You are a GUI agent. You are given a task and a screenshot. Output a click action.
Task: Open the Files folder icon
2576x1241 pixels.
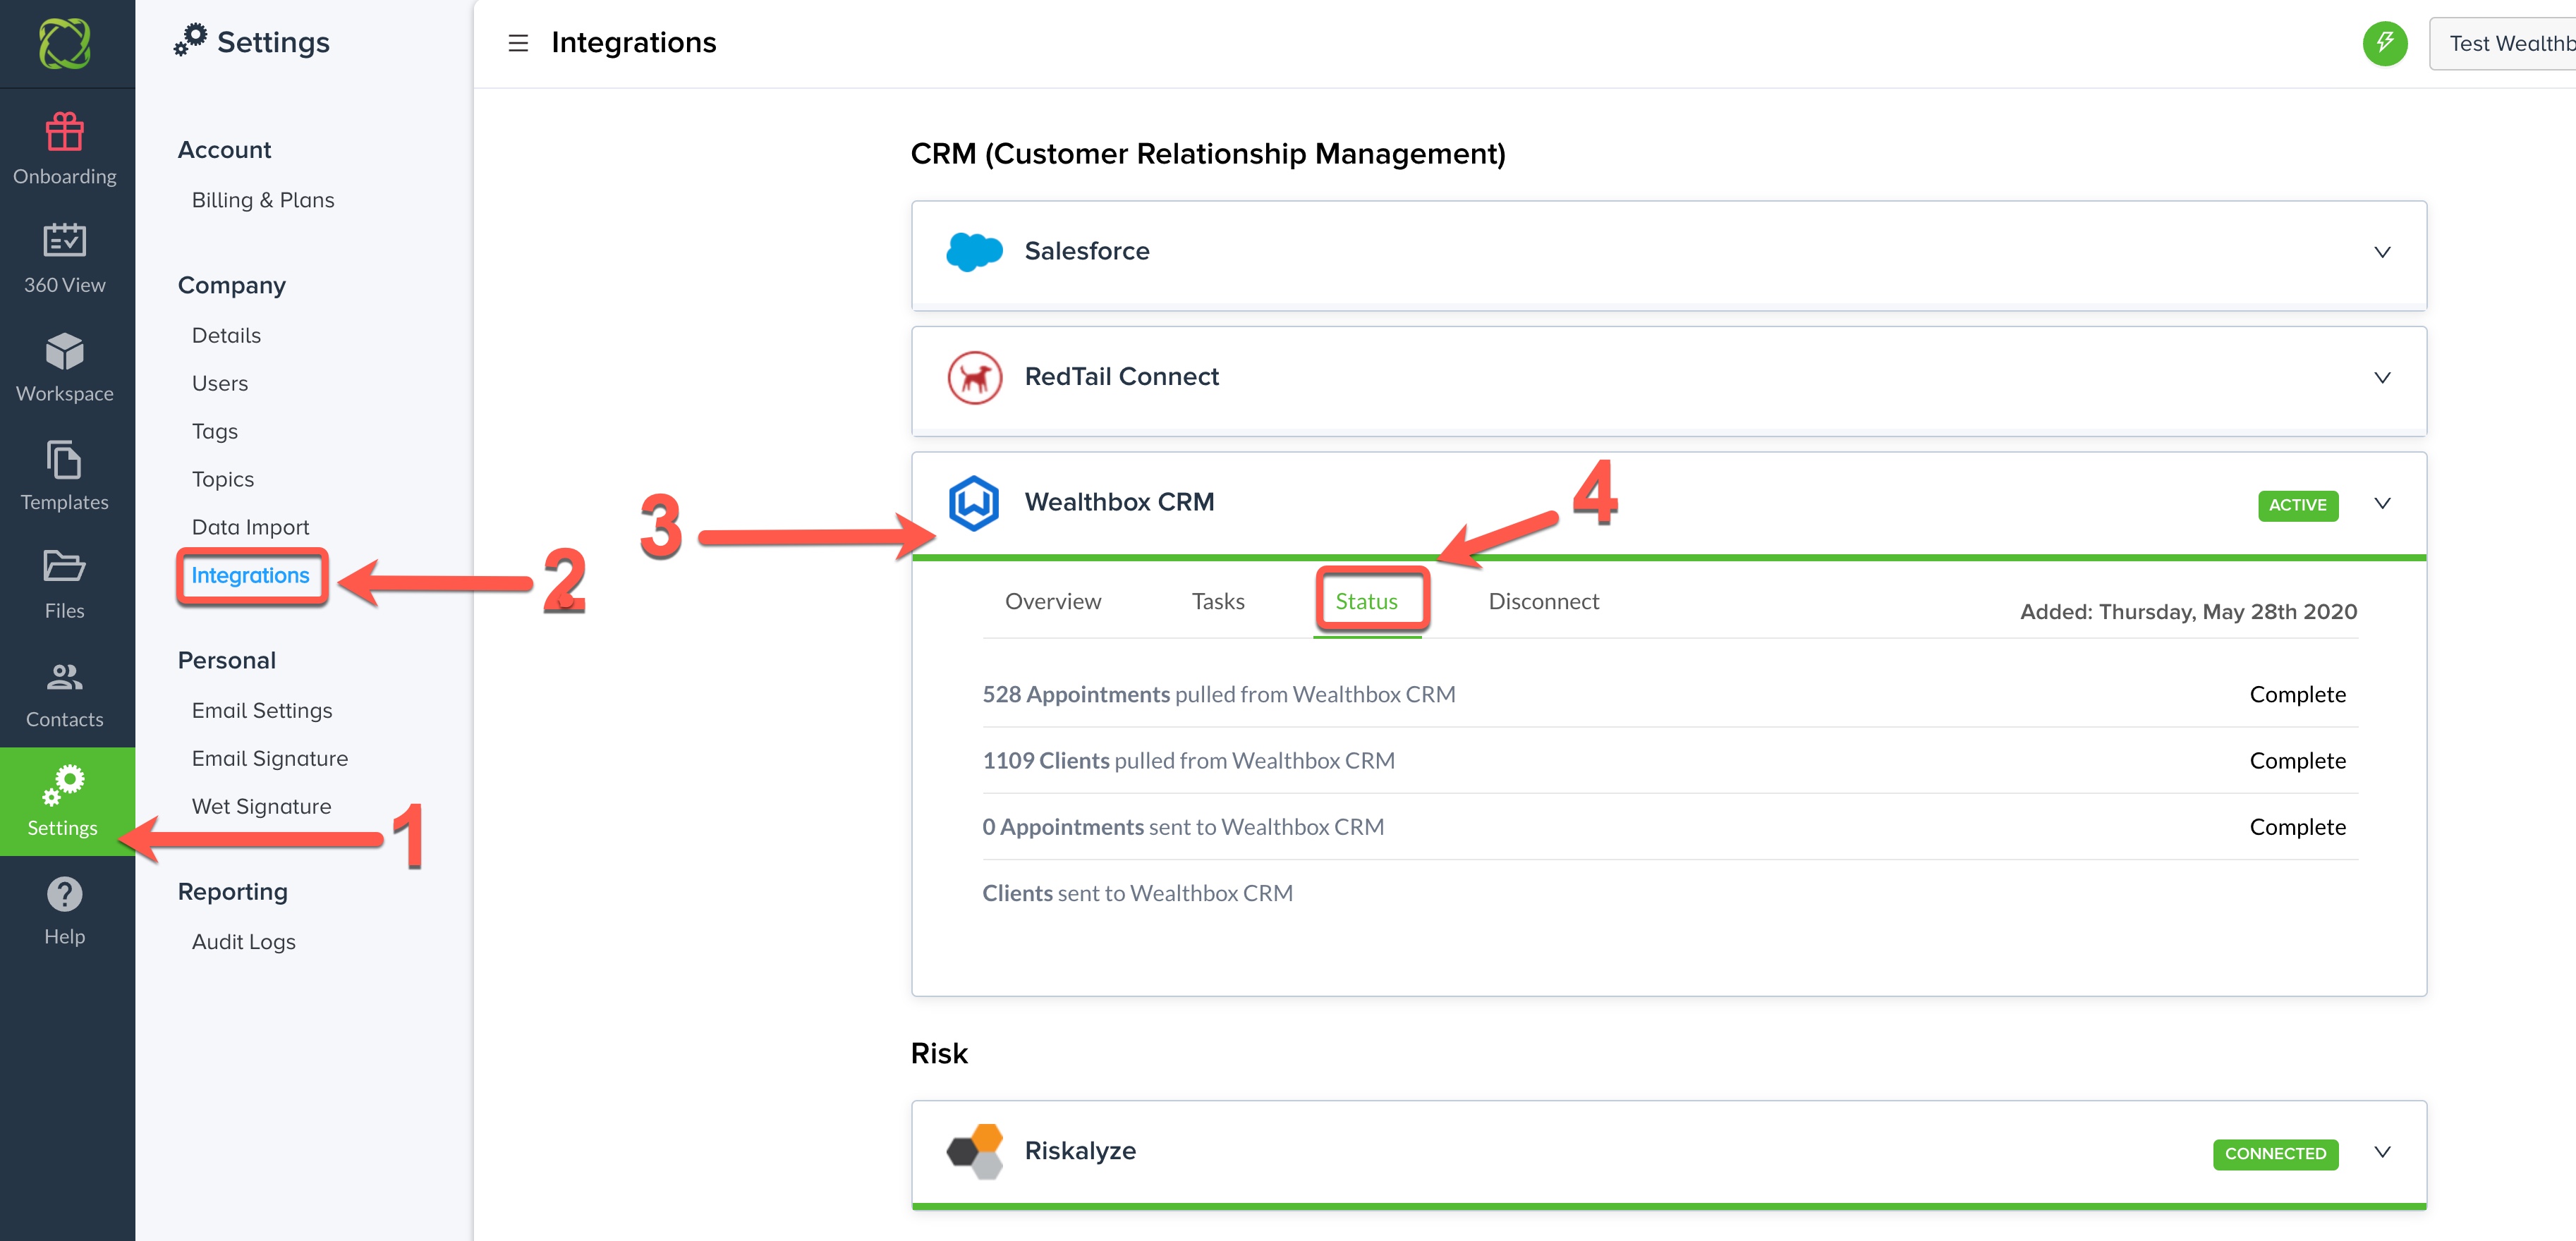[x=64, y=567]
